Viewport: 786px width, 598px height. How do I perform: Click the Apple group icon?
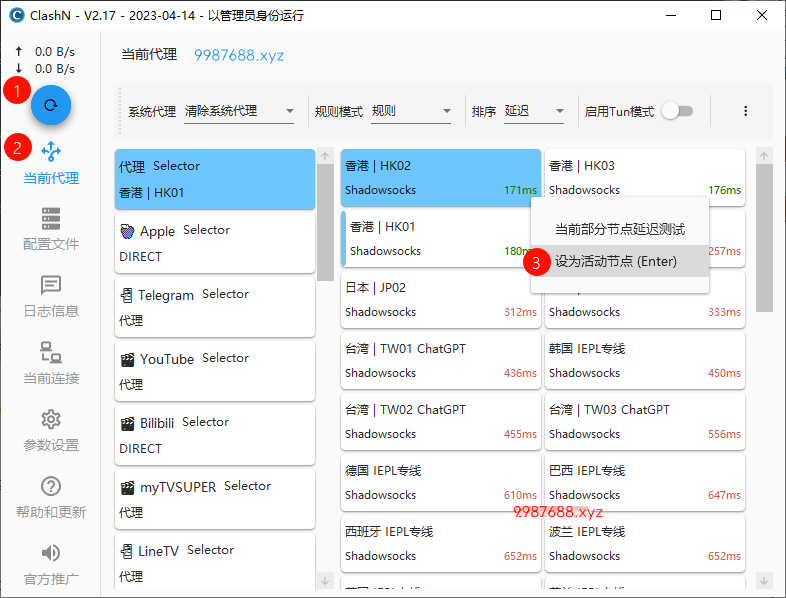click(127, 231)
